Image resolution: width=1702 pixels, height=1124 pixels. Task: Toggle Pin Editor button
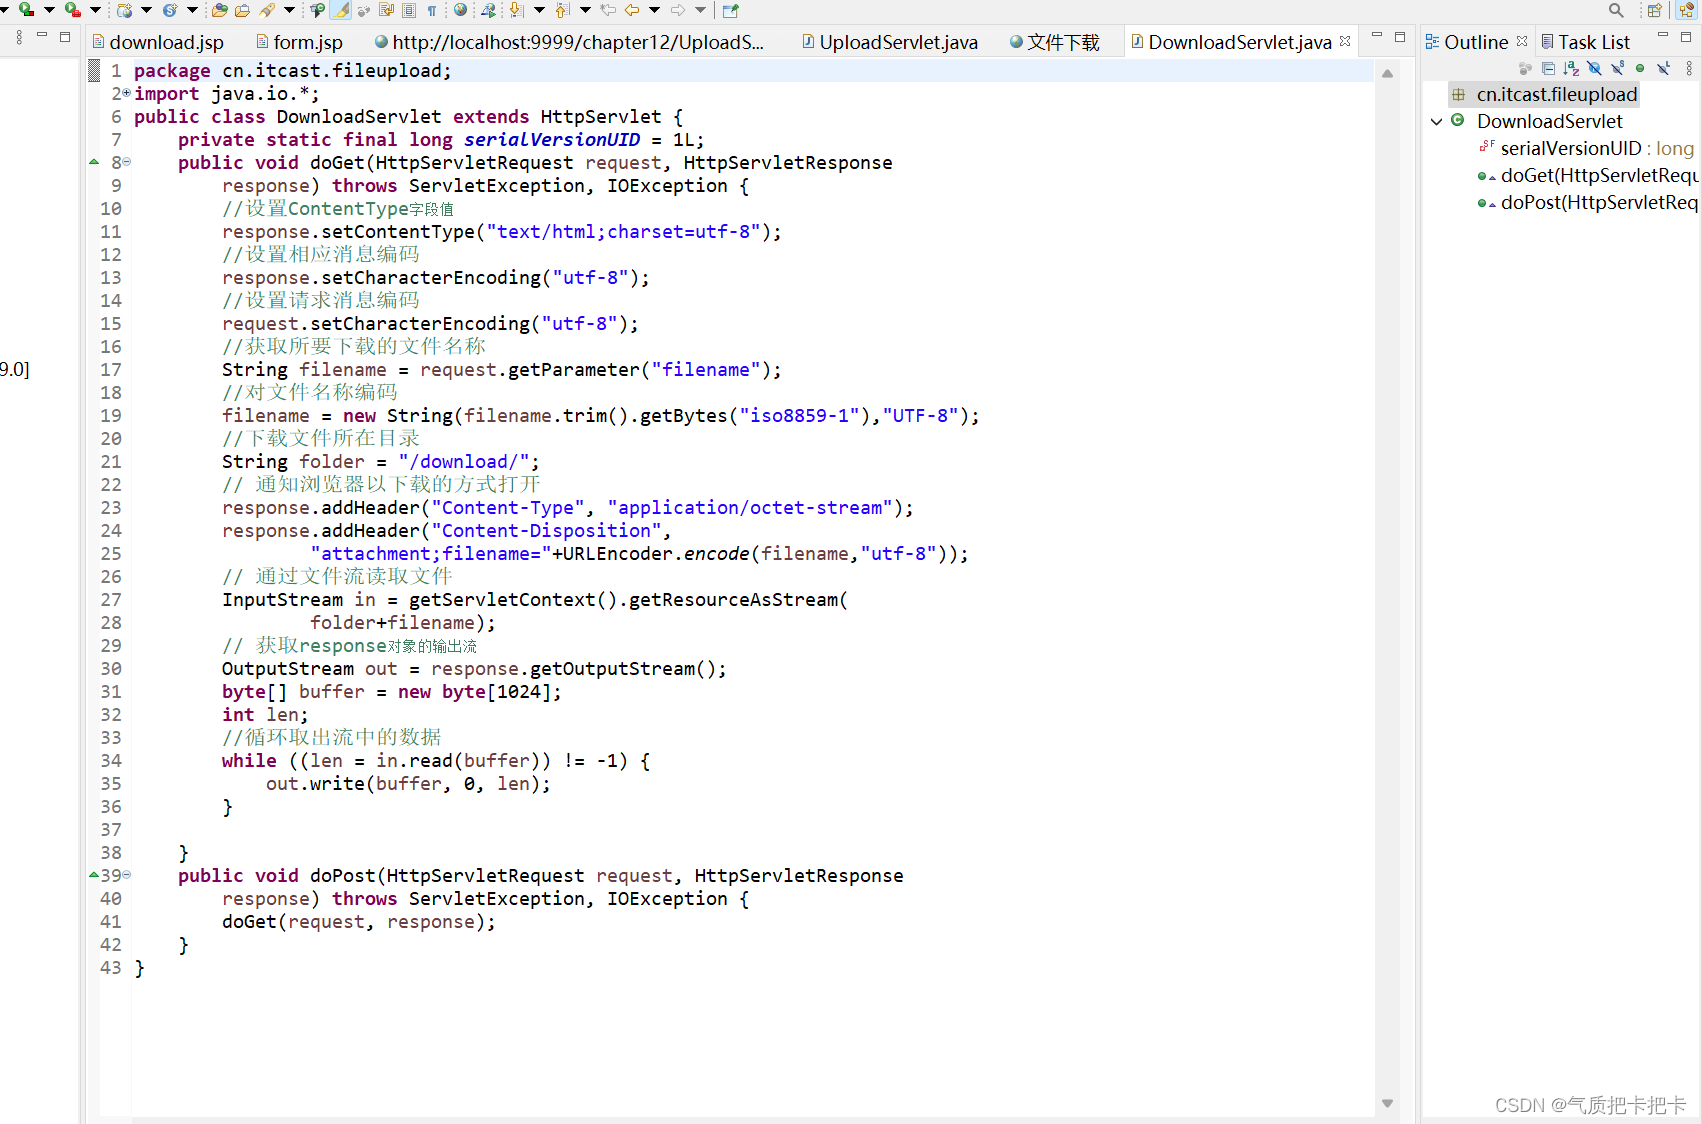click(731, 10)
